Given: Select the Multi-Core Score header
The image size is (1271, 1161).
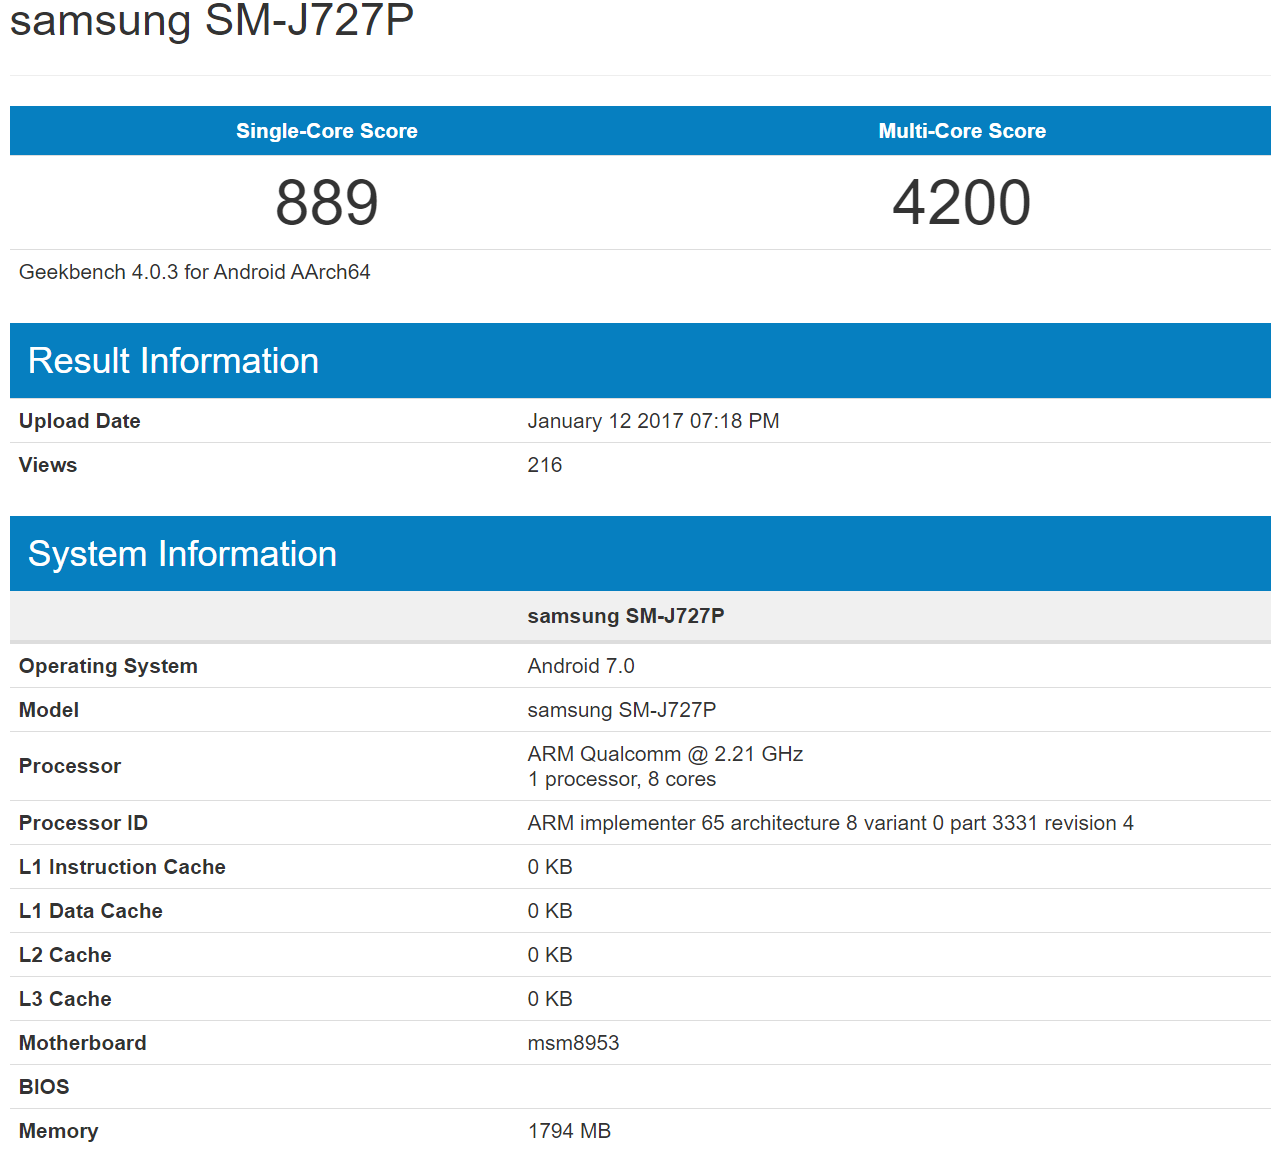Looking at the screenshot, I should pyautogui.click(x=961, y=131).
